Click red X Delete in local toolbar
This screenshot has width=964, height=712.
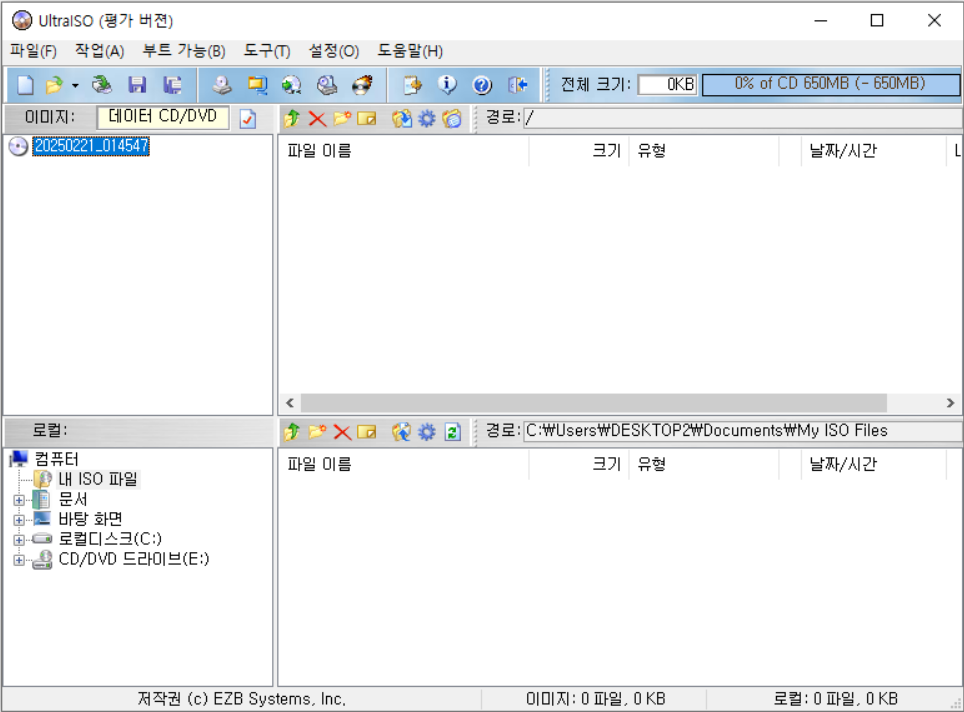tap(342, 432)
